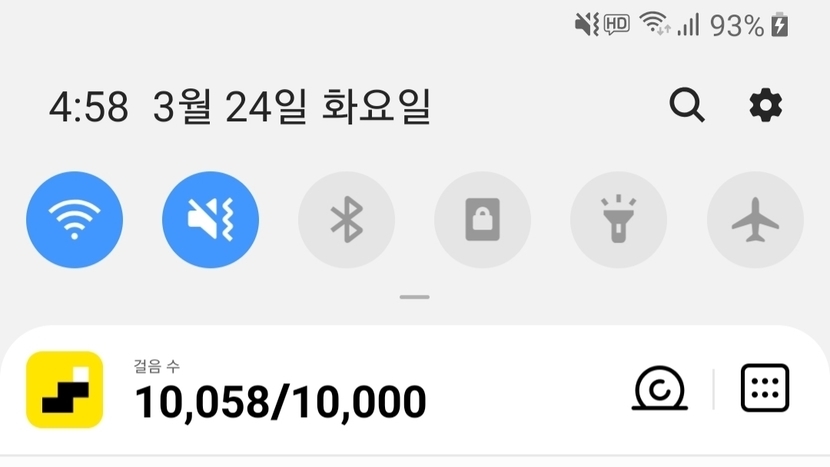Tap the 걸음 수 label
The height and width of the screenshot is (467, 830).
157,366
